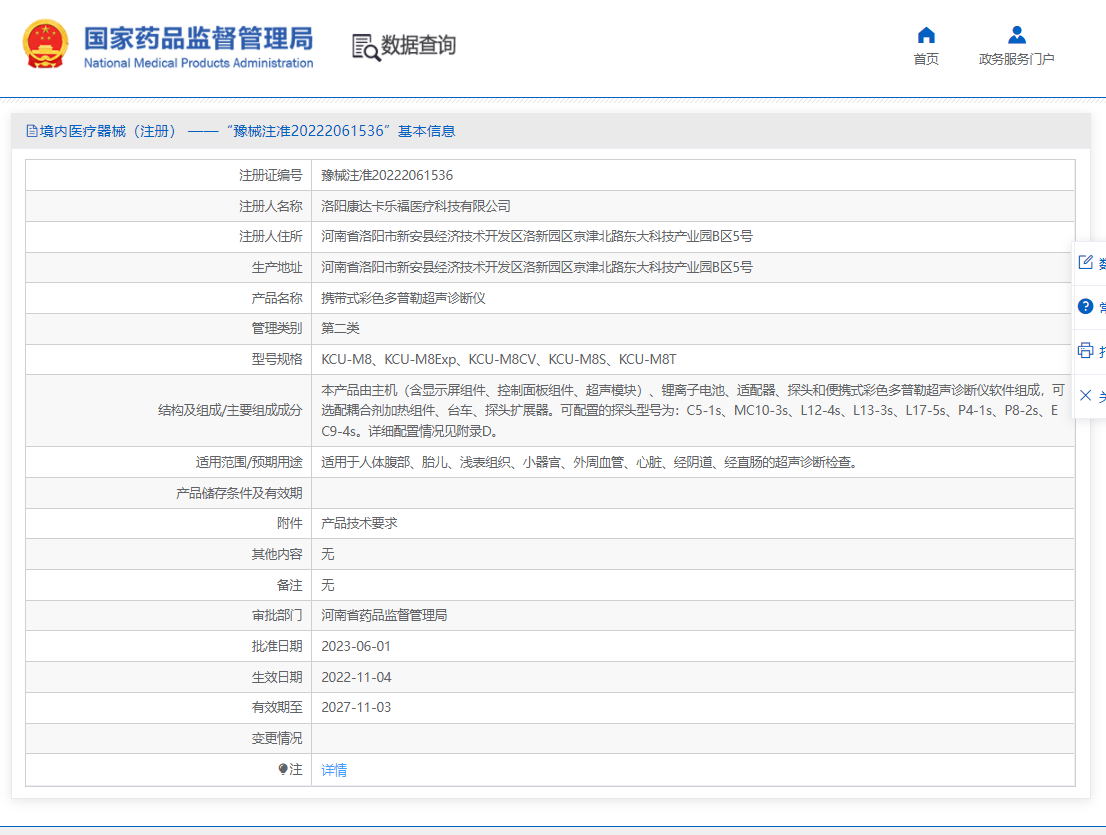Click the document icon before 境内医疗器械
This screenshot has width=1106, height=835.
tap(32, 131)
